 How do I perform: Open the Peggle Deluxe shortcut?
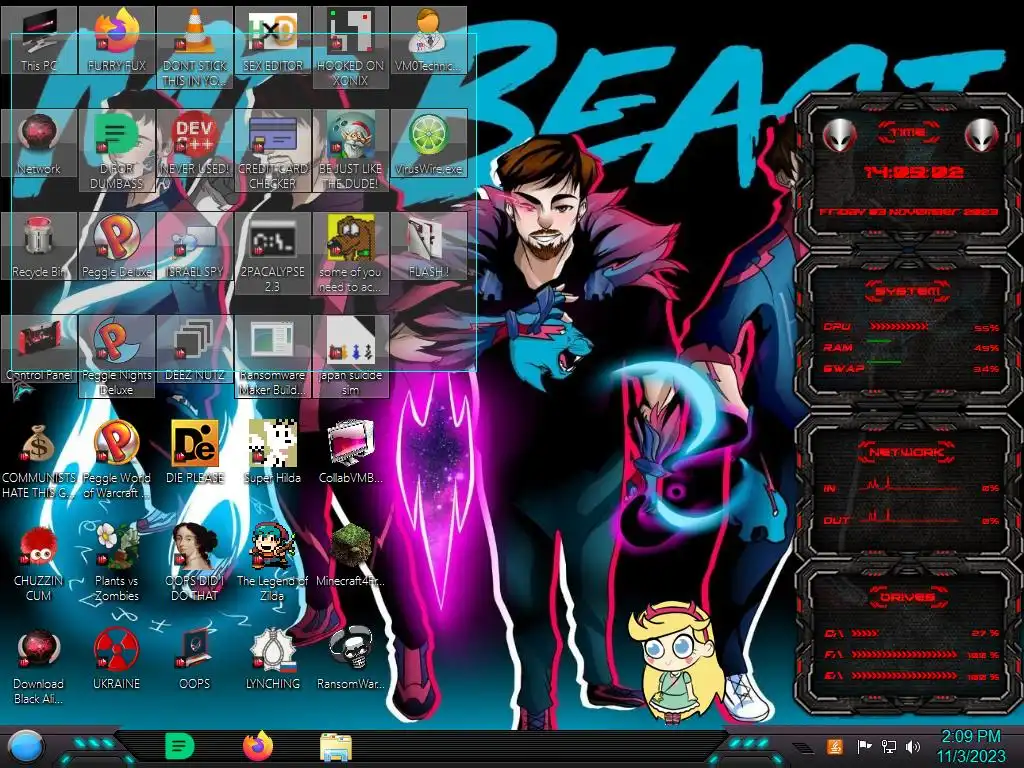tap(117, 246)
